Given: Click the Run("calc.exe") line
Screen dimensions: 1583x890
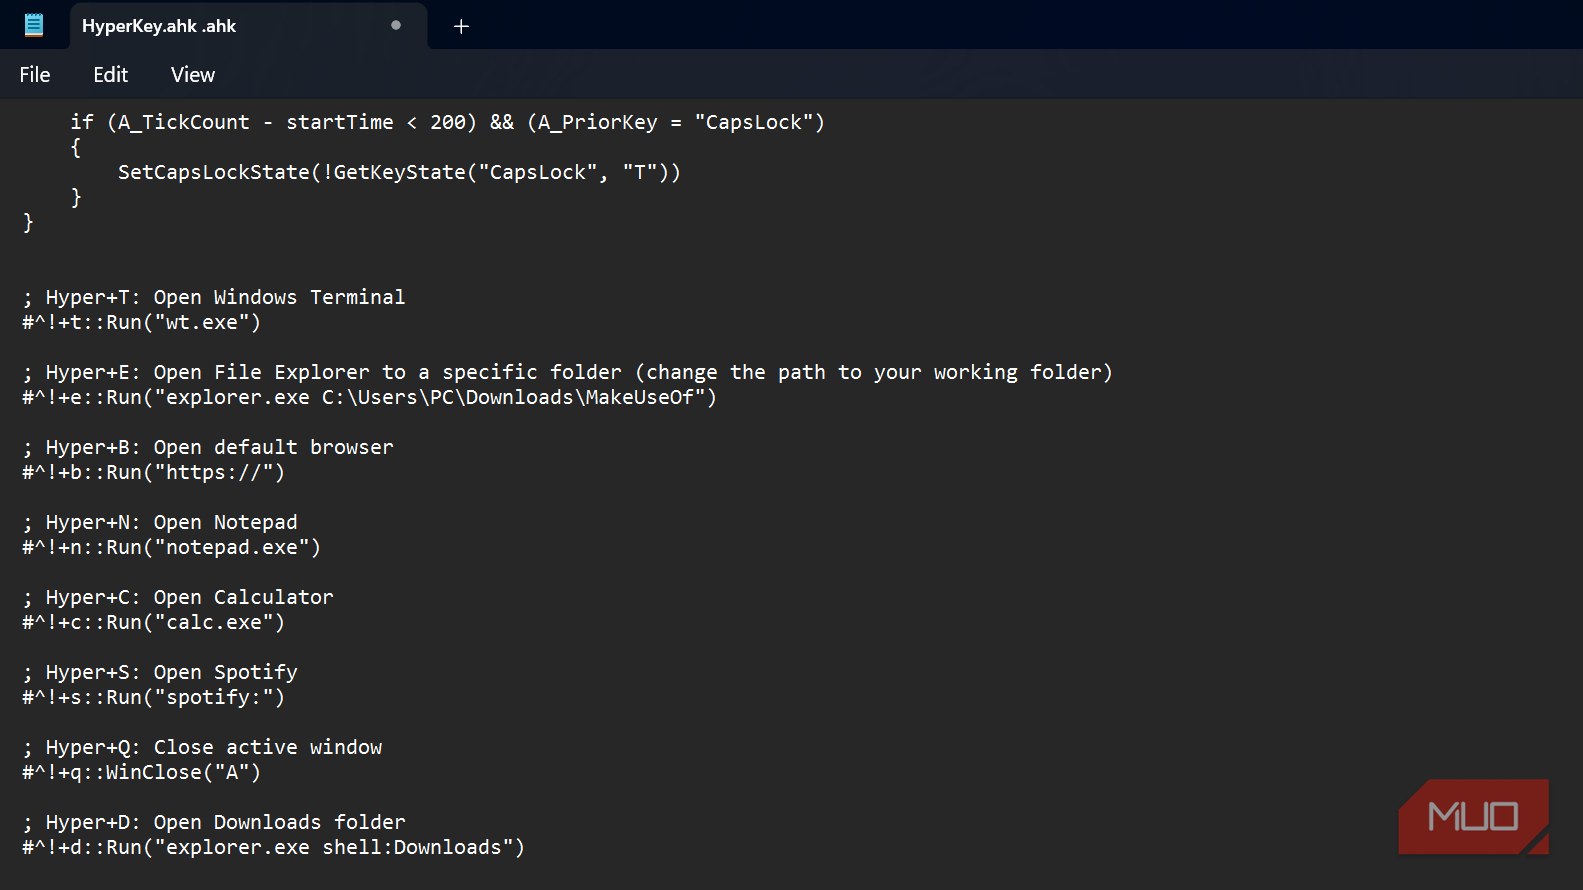Looking at the screenshot, I should (153, 622).
